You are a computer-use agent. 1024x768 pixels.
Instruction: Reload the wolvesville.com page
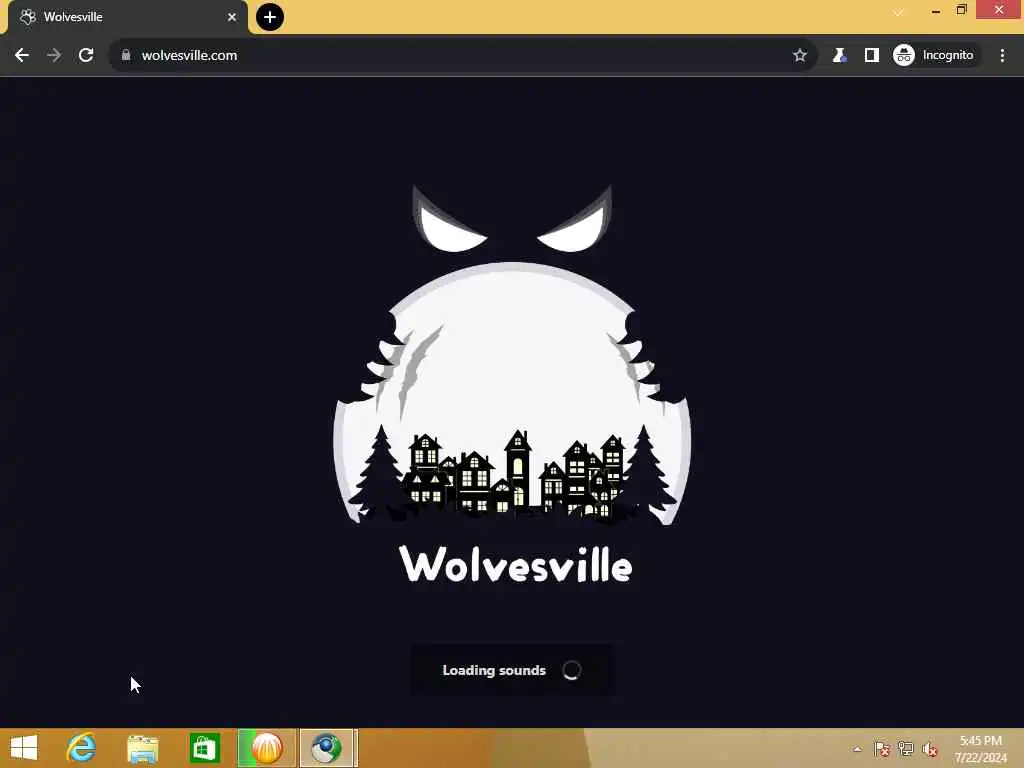[86, 56]
